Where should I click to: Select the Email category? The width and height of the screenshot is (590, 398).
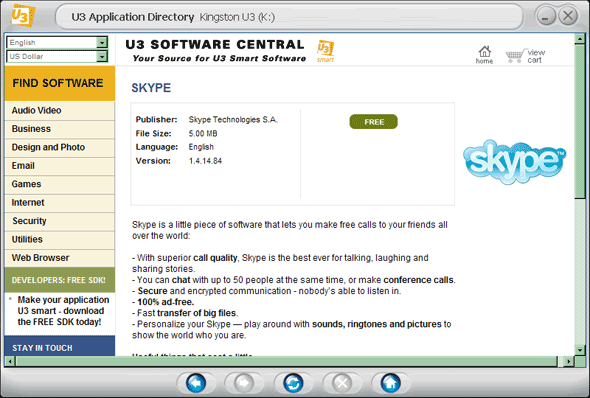[x=60, y=166]
